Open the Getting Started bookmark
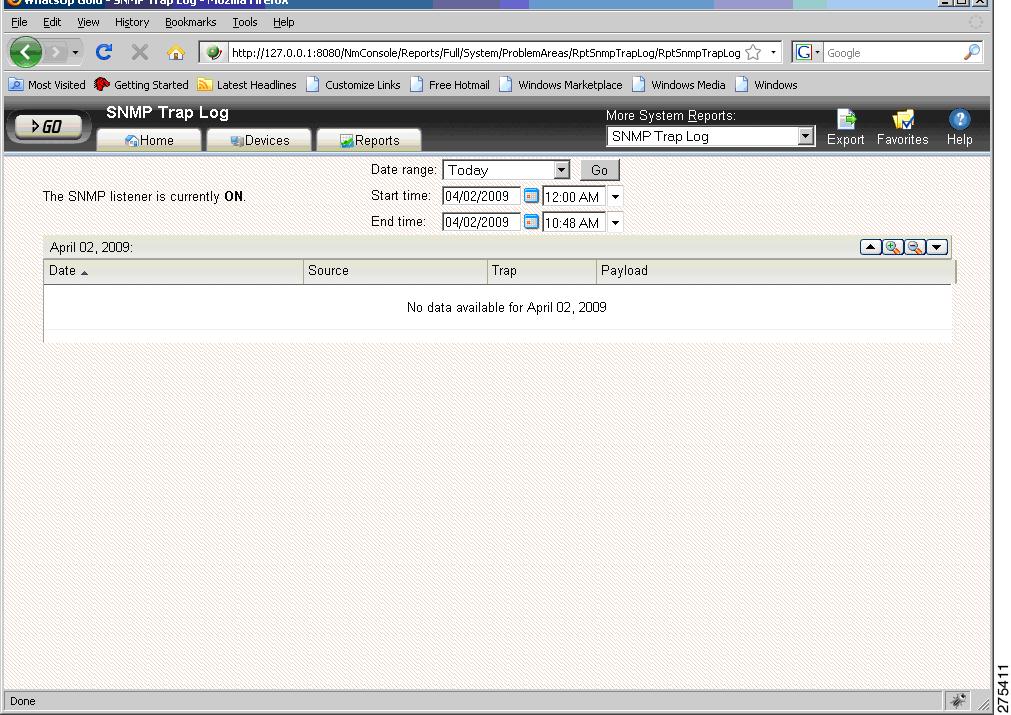The height and width of the screenshot is (715, 1011). 141,84
